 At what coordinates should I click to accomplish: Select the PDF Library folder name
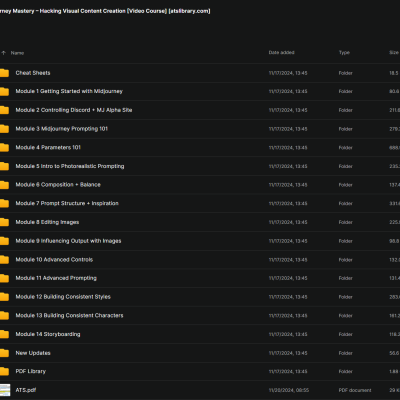click(31, 371)
